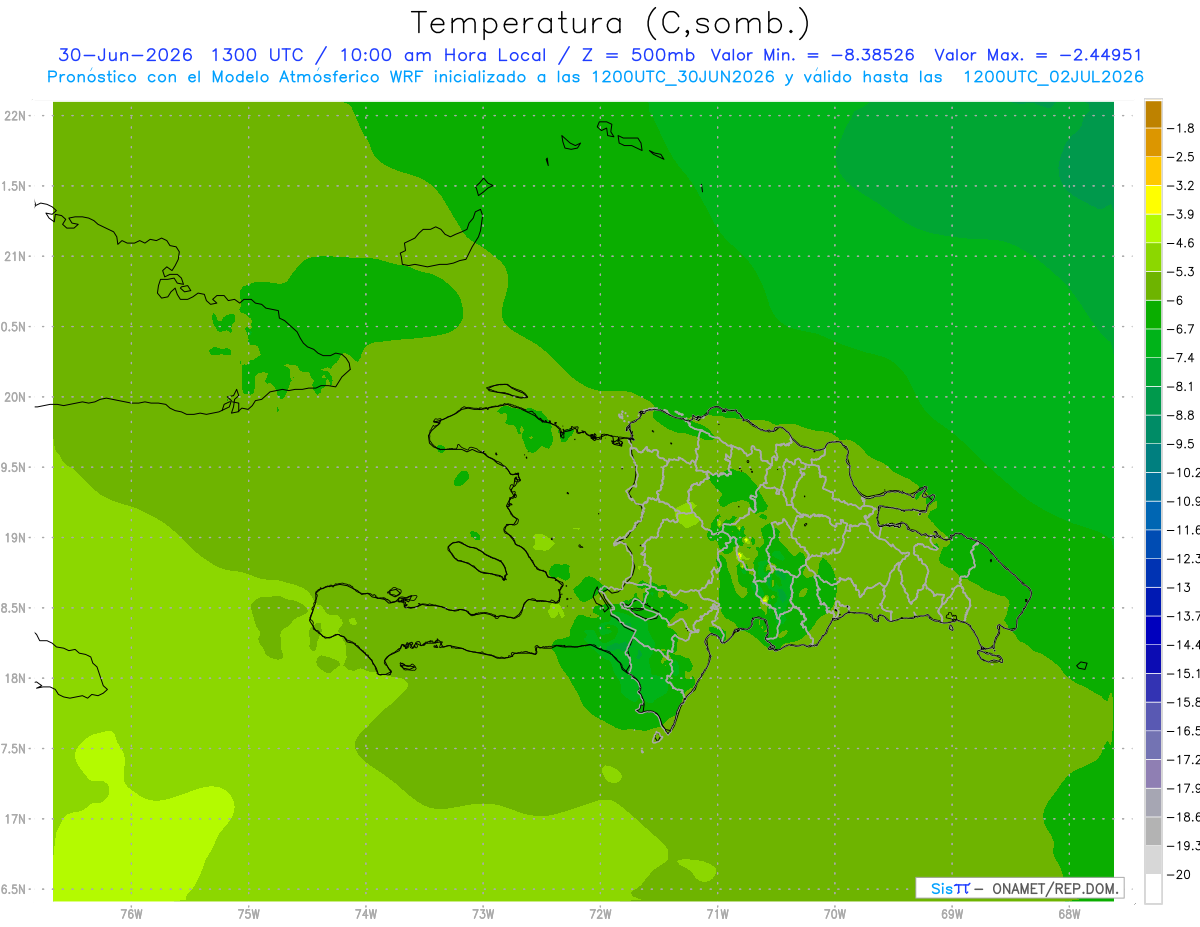Click the "17N" latitude label
This screenshot has height=927, width=1200.
[15, 819]
